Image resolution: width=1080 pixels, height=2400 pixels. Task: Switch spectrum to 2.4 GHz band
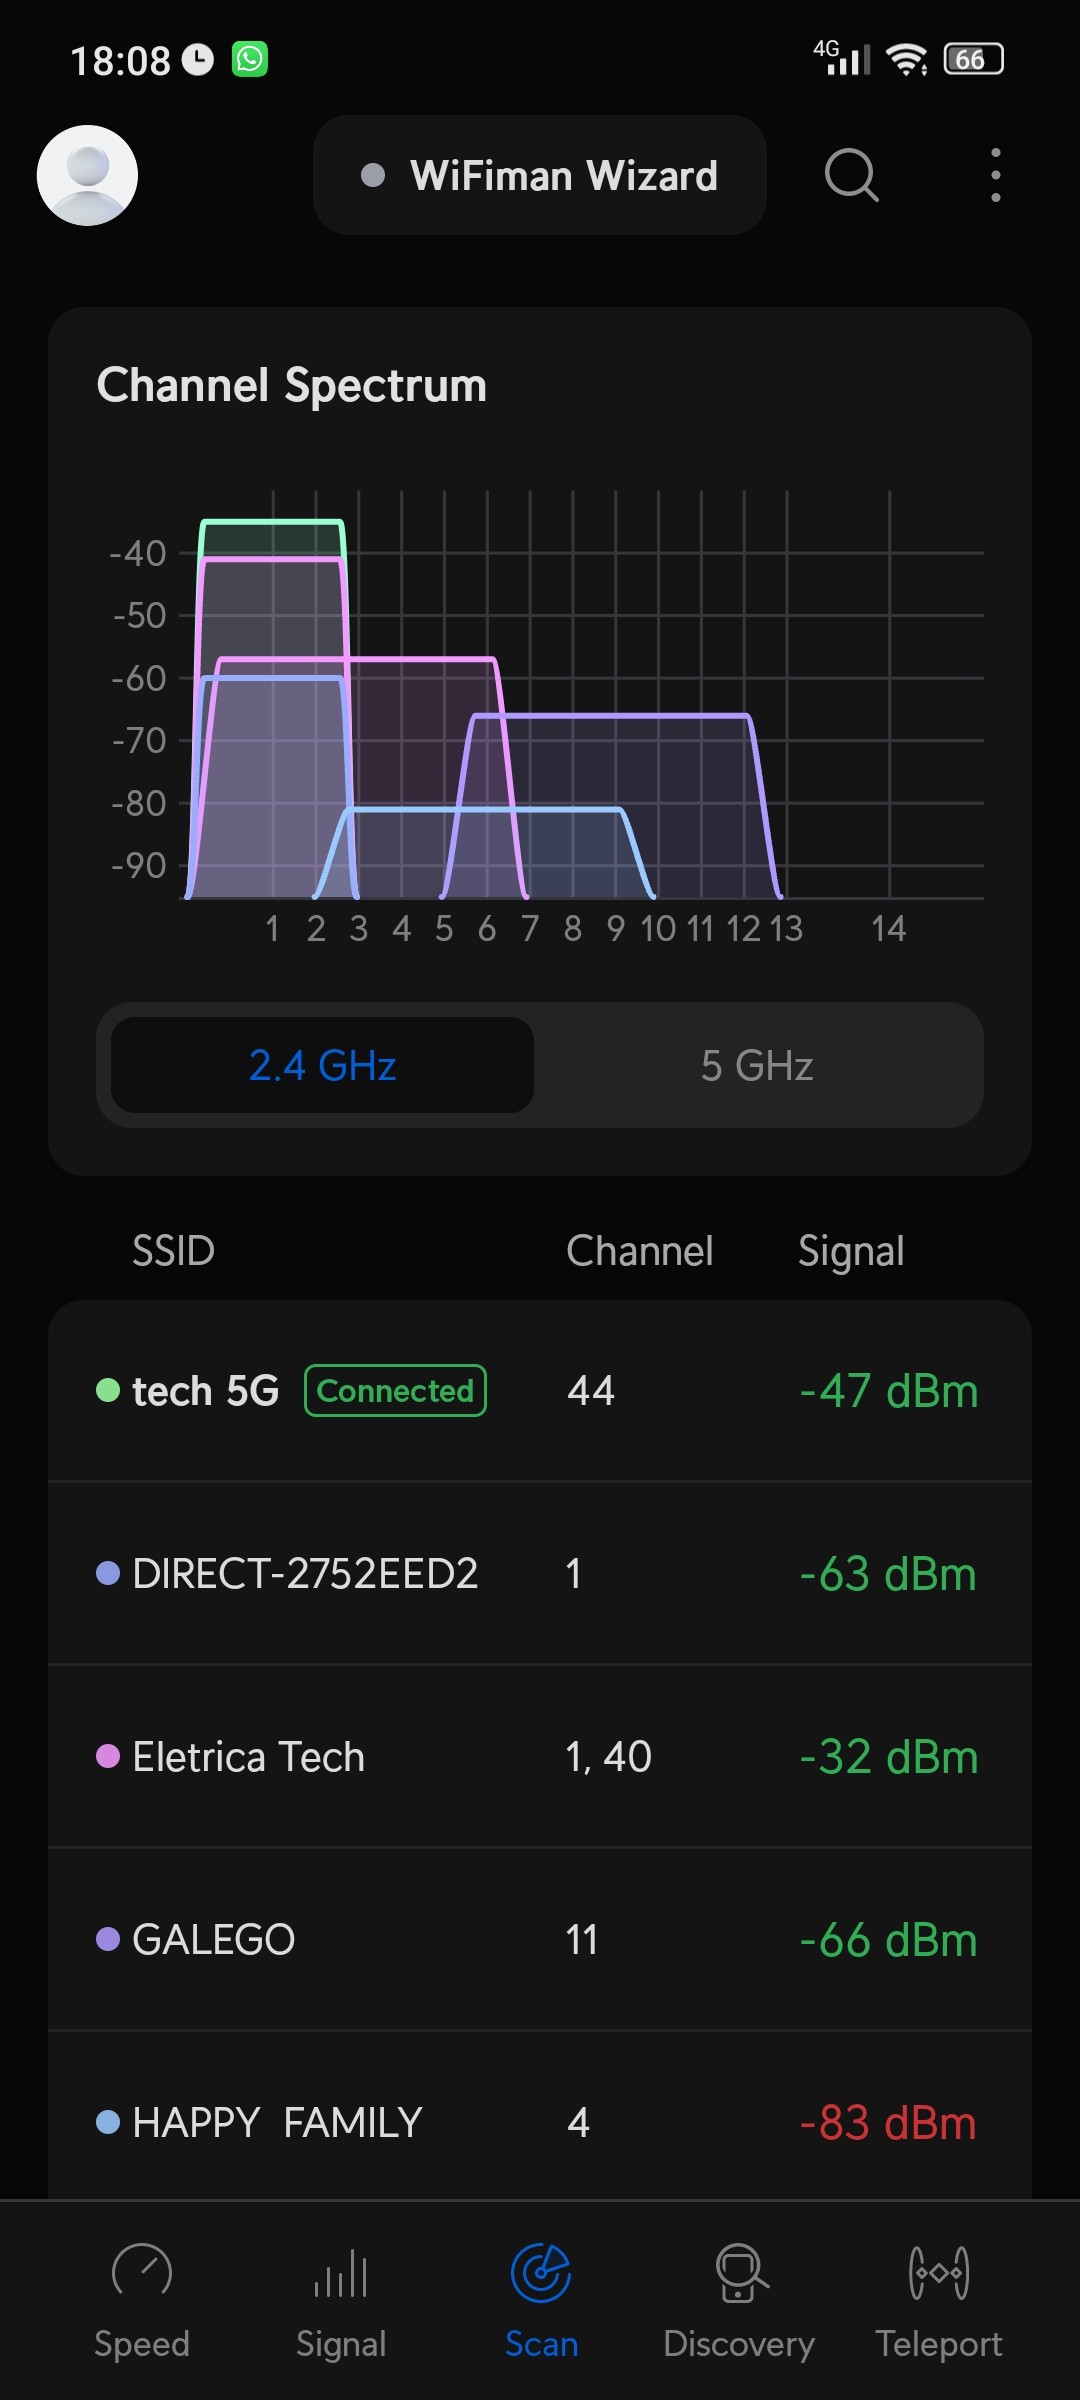click(x=322, y=1066)
